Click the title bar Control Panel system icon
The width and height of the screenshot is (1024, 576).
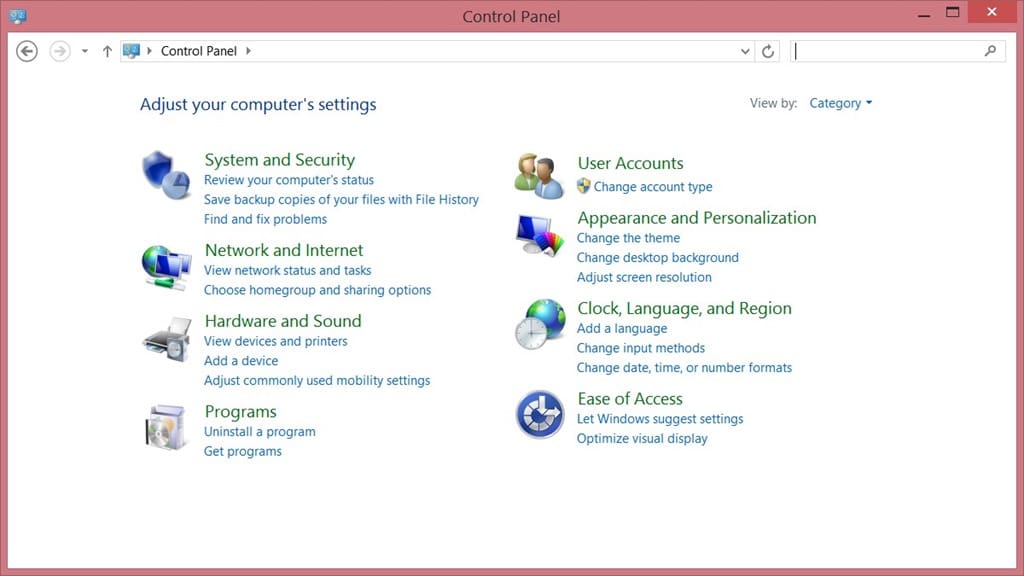(18, 16)
